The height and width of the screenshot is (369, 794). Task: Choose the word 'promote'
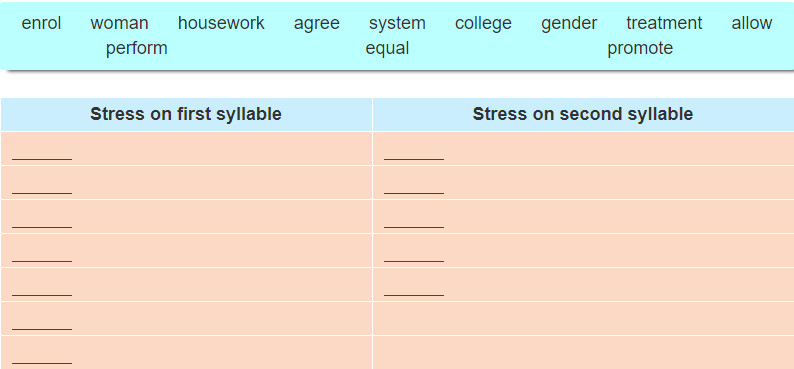coord(640,49)
